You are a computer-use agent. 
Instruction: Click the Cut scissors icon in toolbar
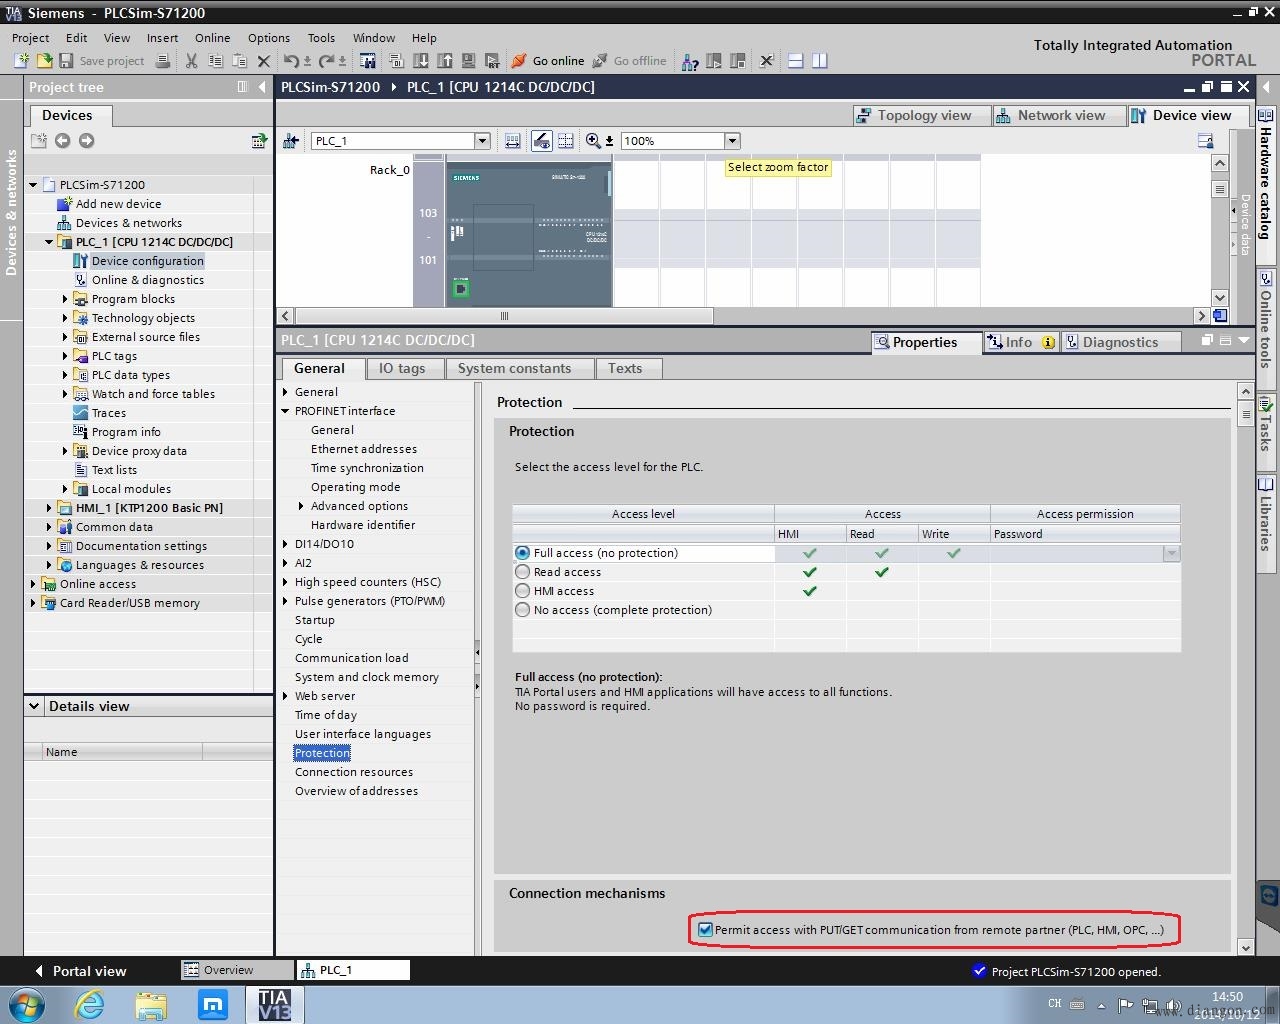click(x=191, y=61)
